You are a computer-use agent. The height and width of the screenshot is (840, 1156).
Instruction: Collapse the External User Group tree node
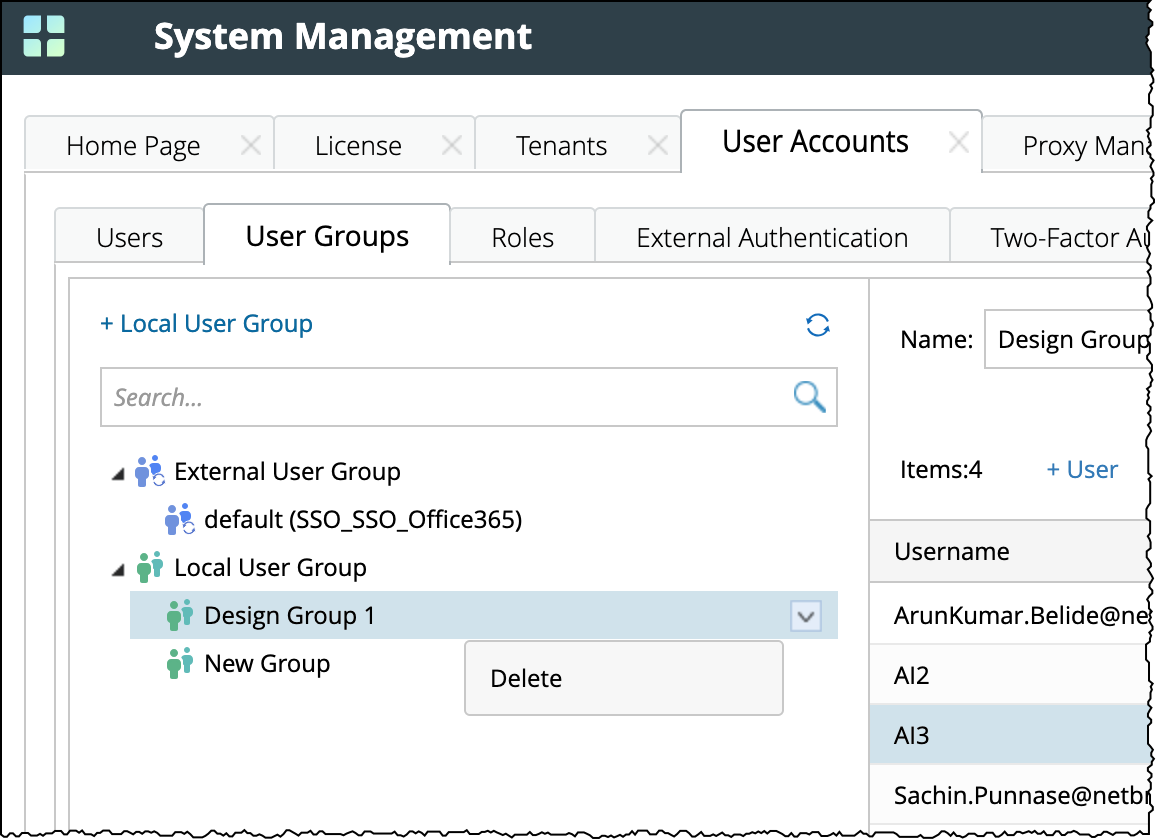(x=118, y=473)
